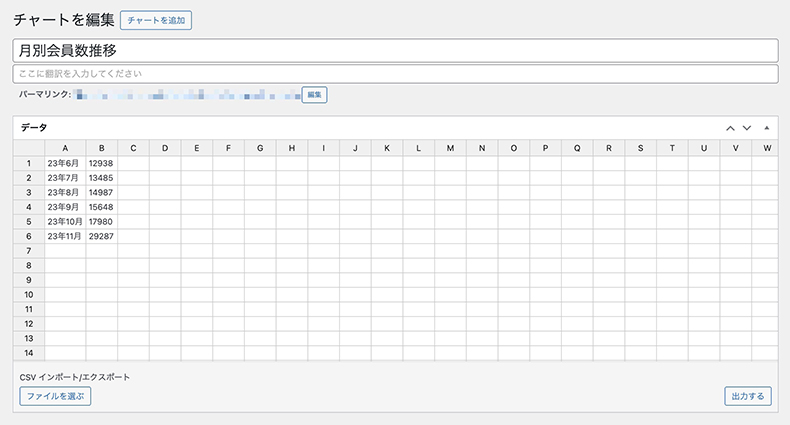790x425 pixels.
Task: Move the データ panel up
Action: click(730, 128)
